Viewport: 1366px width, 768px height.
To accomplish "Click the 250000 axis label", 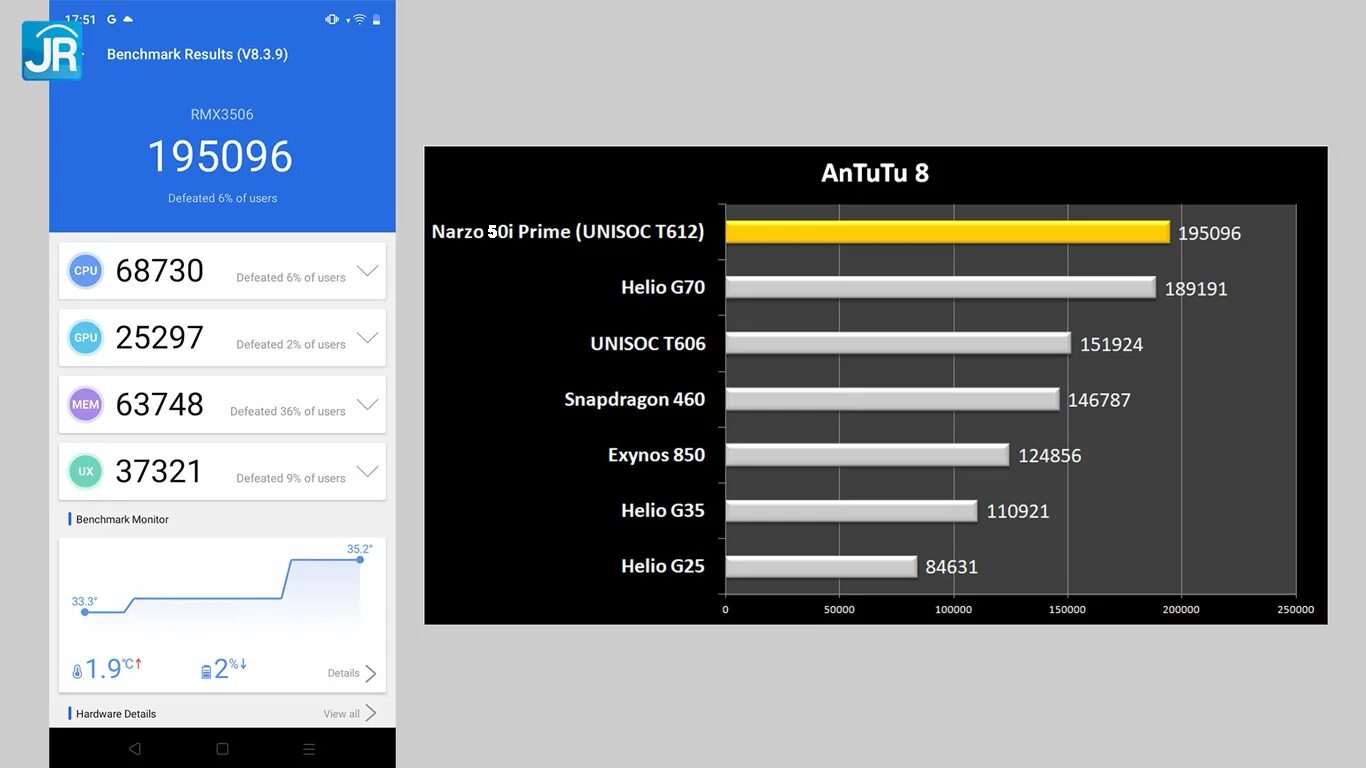I will click(x=1296, y=610).
